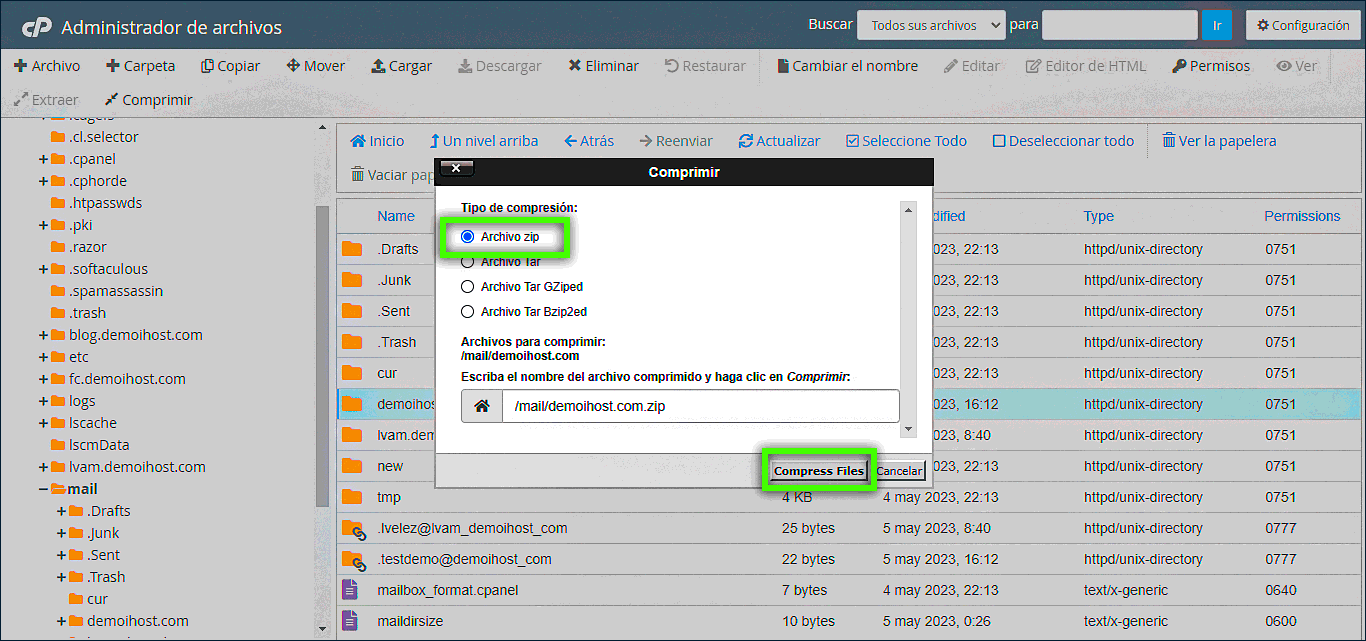Go up with Un nivel arriba
Screen dimensions: 1366x641
[484, 141]
